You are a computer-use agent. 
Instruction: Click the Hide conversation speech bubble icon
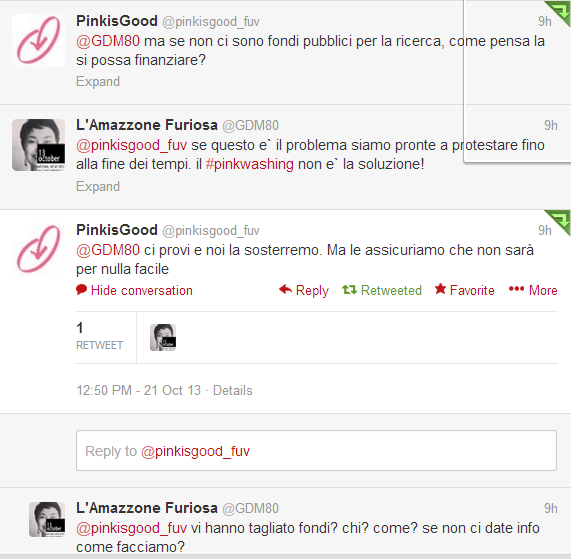coord(81,290)
